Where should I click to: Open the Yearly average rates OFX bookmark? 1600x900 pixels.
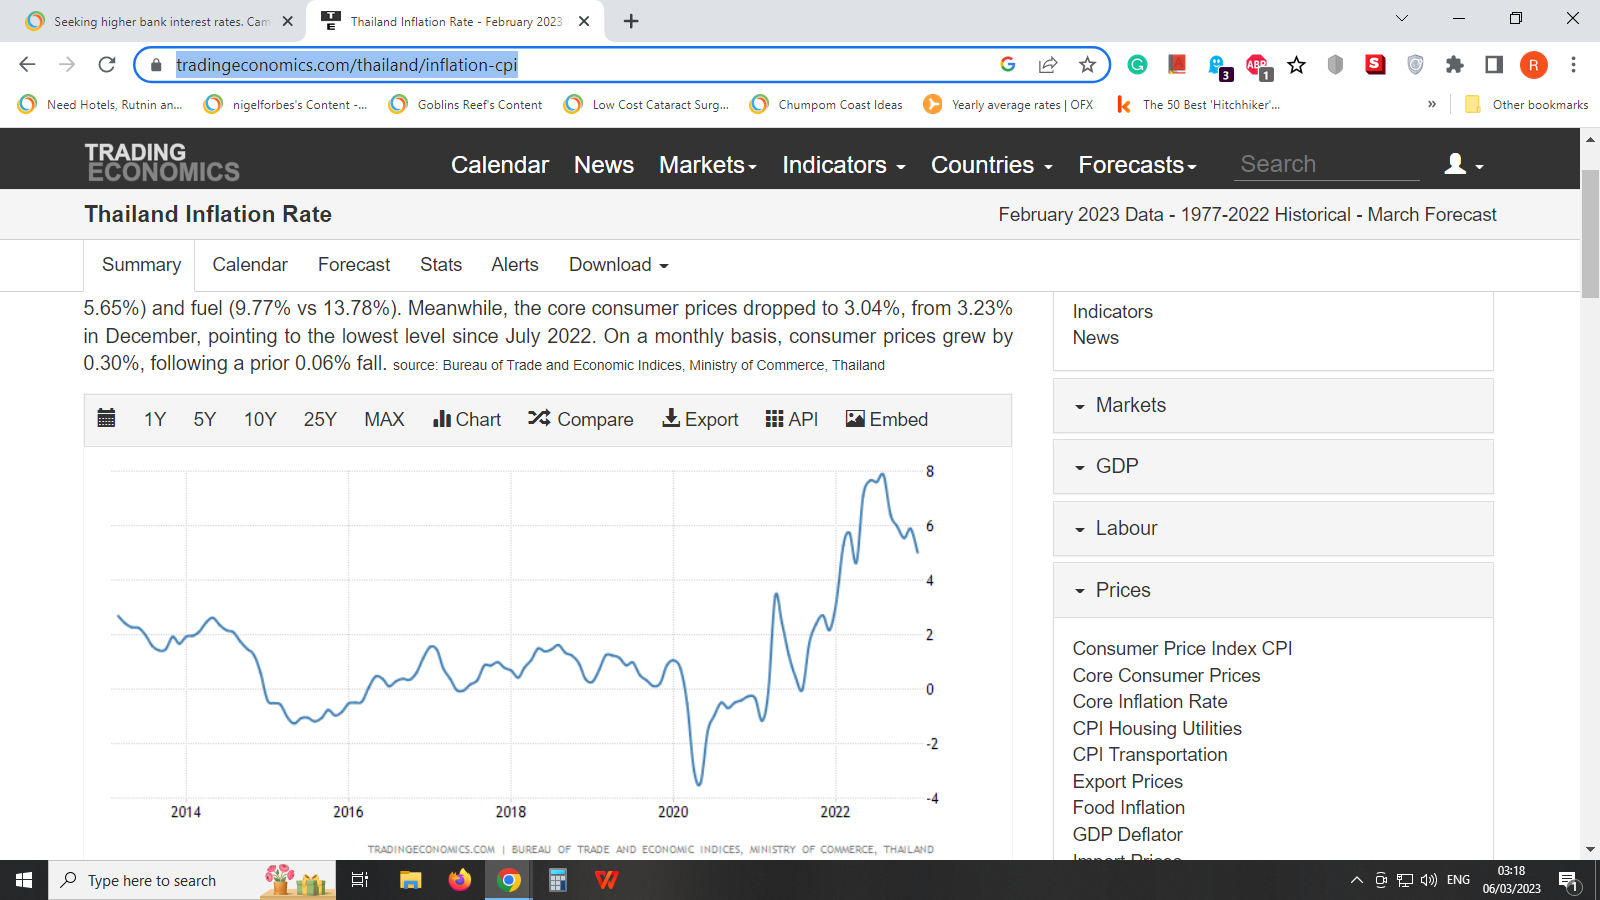click(1008, 104)
